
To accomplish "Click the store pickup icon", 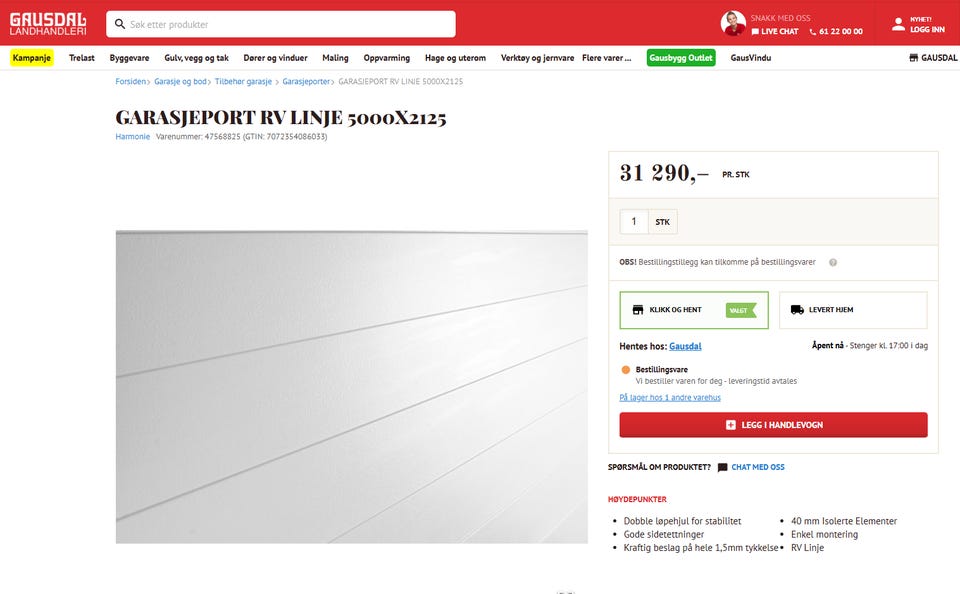I will (638, 310).
